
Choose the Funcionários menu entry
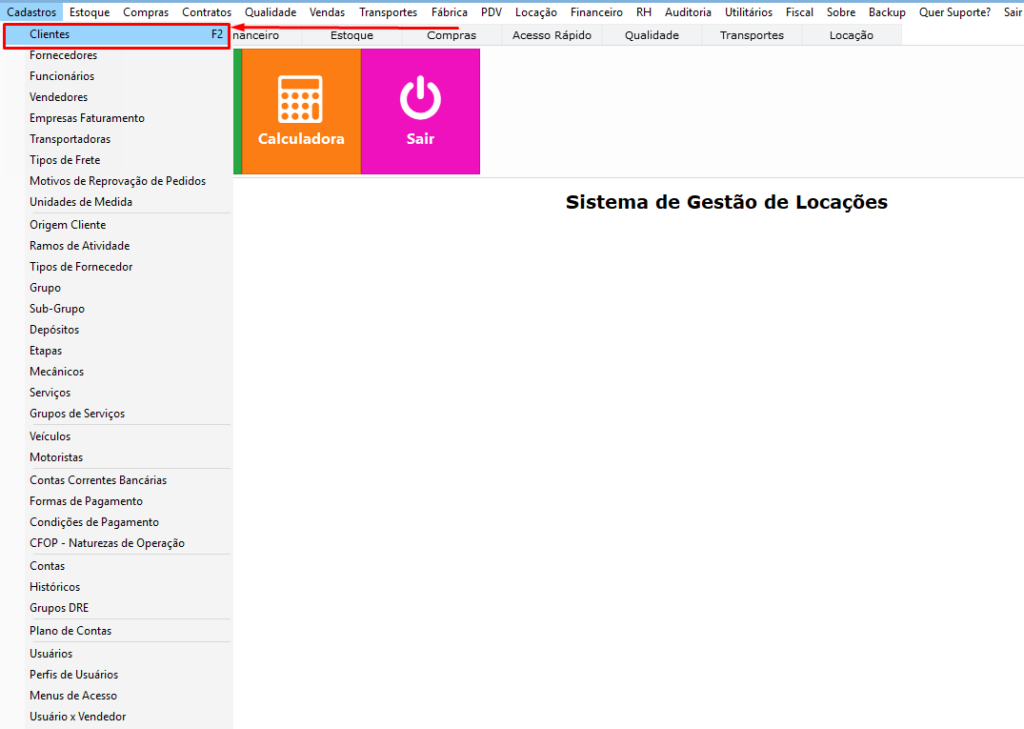(62, 76)
